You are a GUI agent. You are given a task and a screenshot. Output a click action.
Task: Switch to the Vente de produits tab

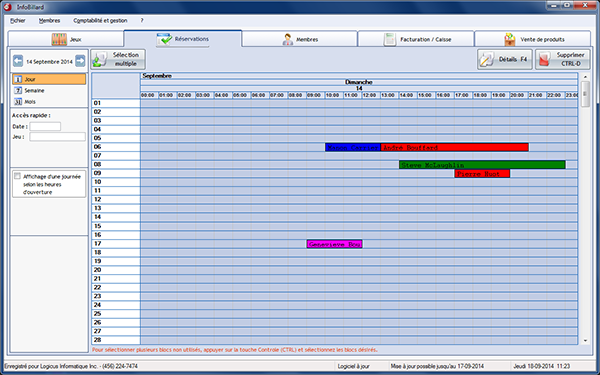[532, 39]
